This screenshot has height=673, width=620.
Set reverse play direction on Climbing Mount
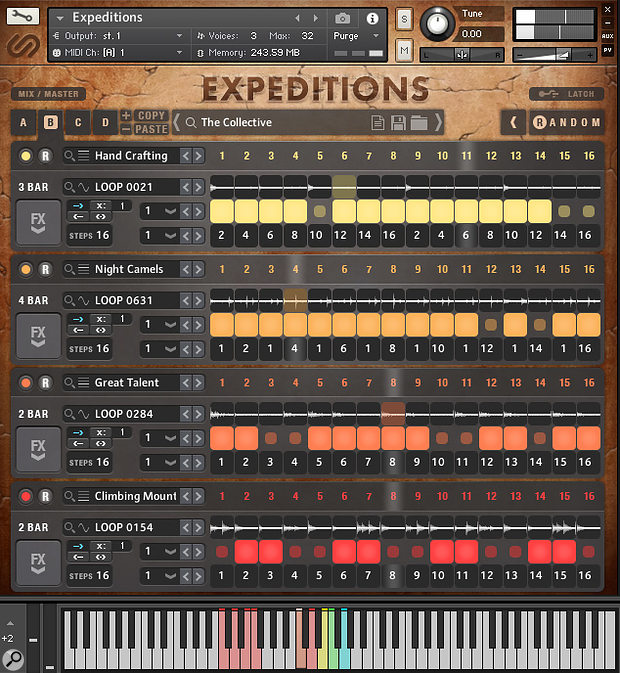(78, 557)
